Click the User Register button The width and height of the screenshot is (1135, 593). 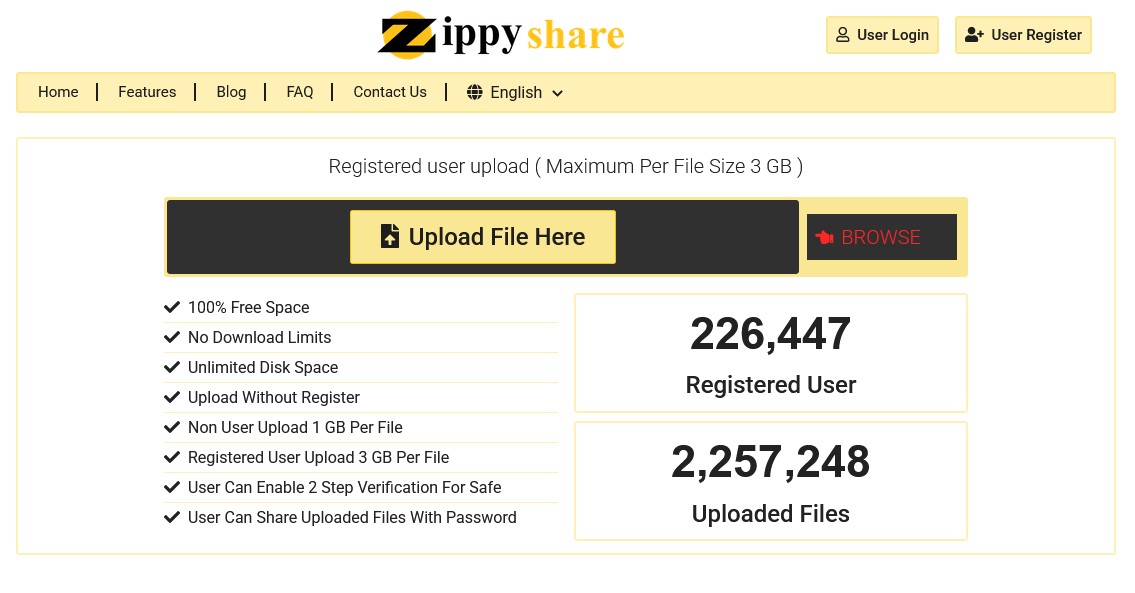[x=1023, y=35]
